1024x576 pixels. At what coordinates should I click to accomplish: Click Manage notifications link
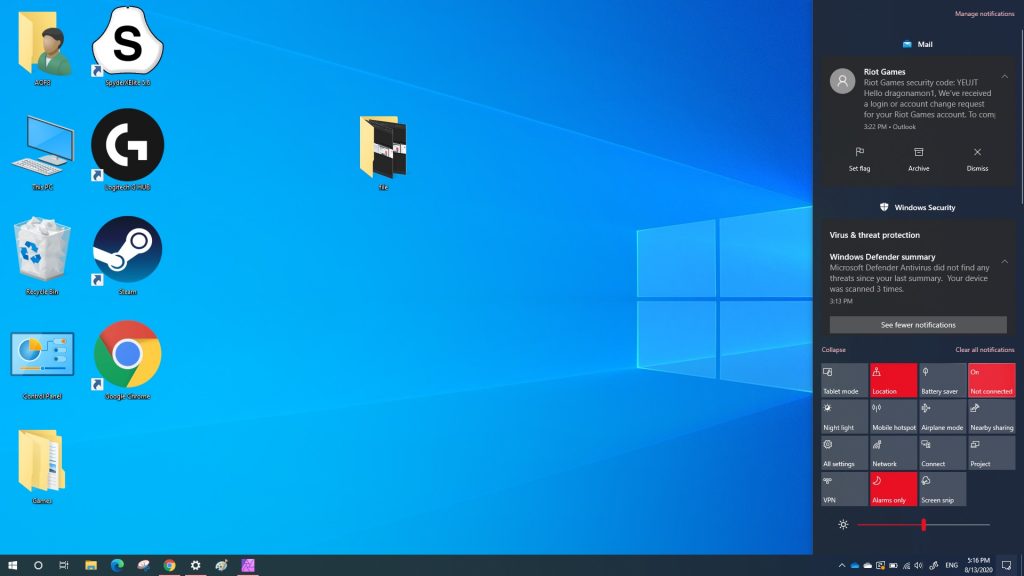point(984,14)
